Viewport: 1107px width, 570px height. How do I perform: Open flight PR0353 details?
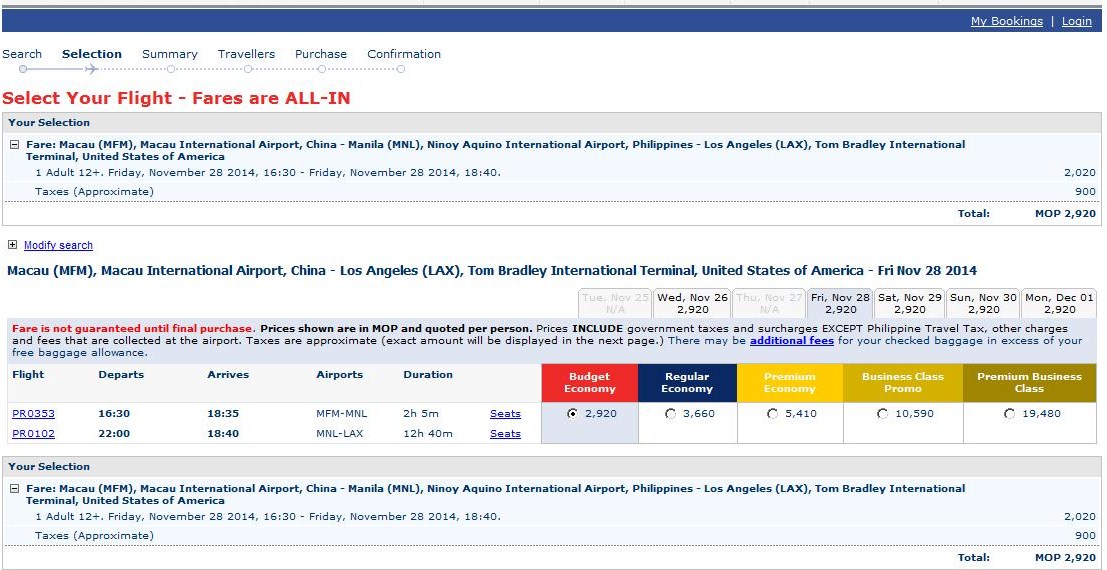[33, 414]
